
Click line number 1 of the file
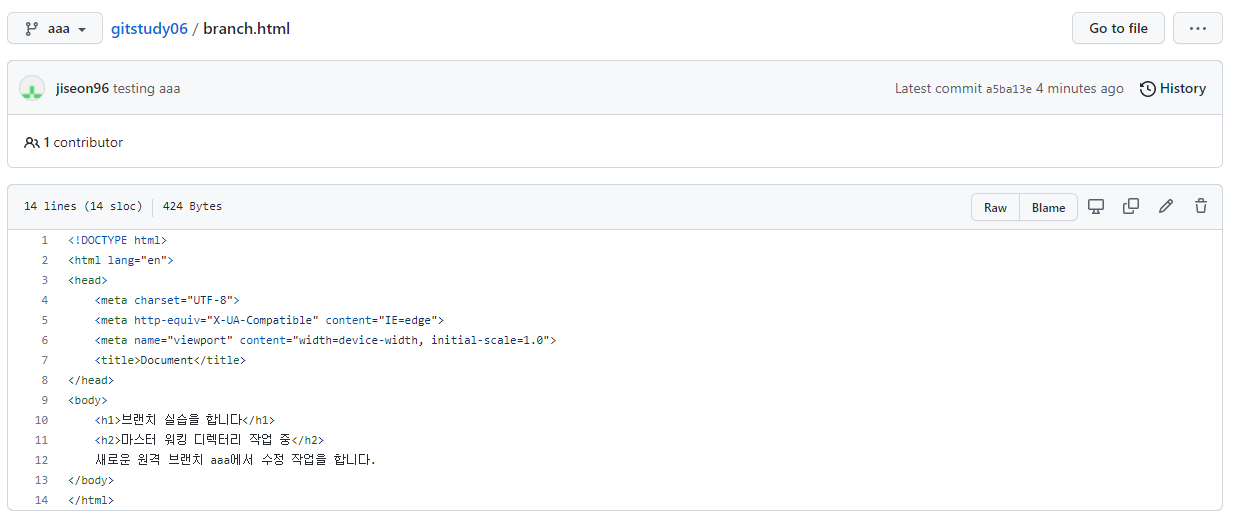point(44,240)
